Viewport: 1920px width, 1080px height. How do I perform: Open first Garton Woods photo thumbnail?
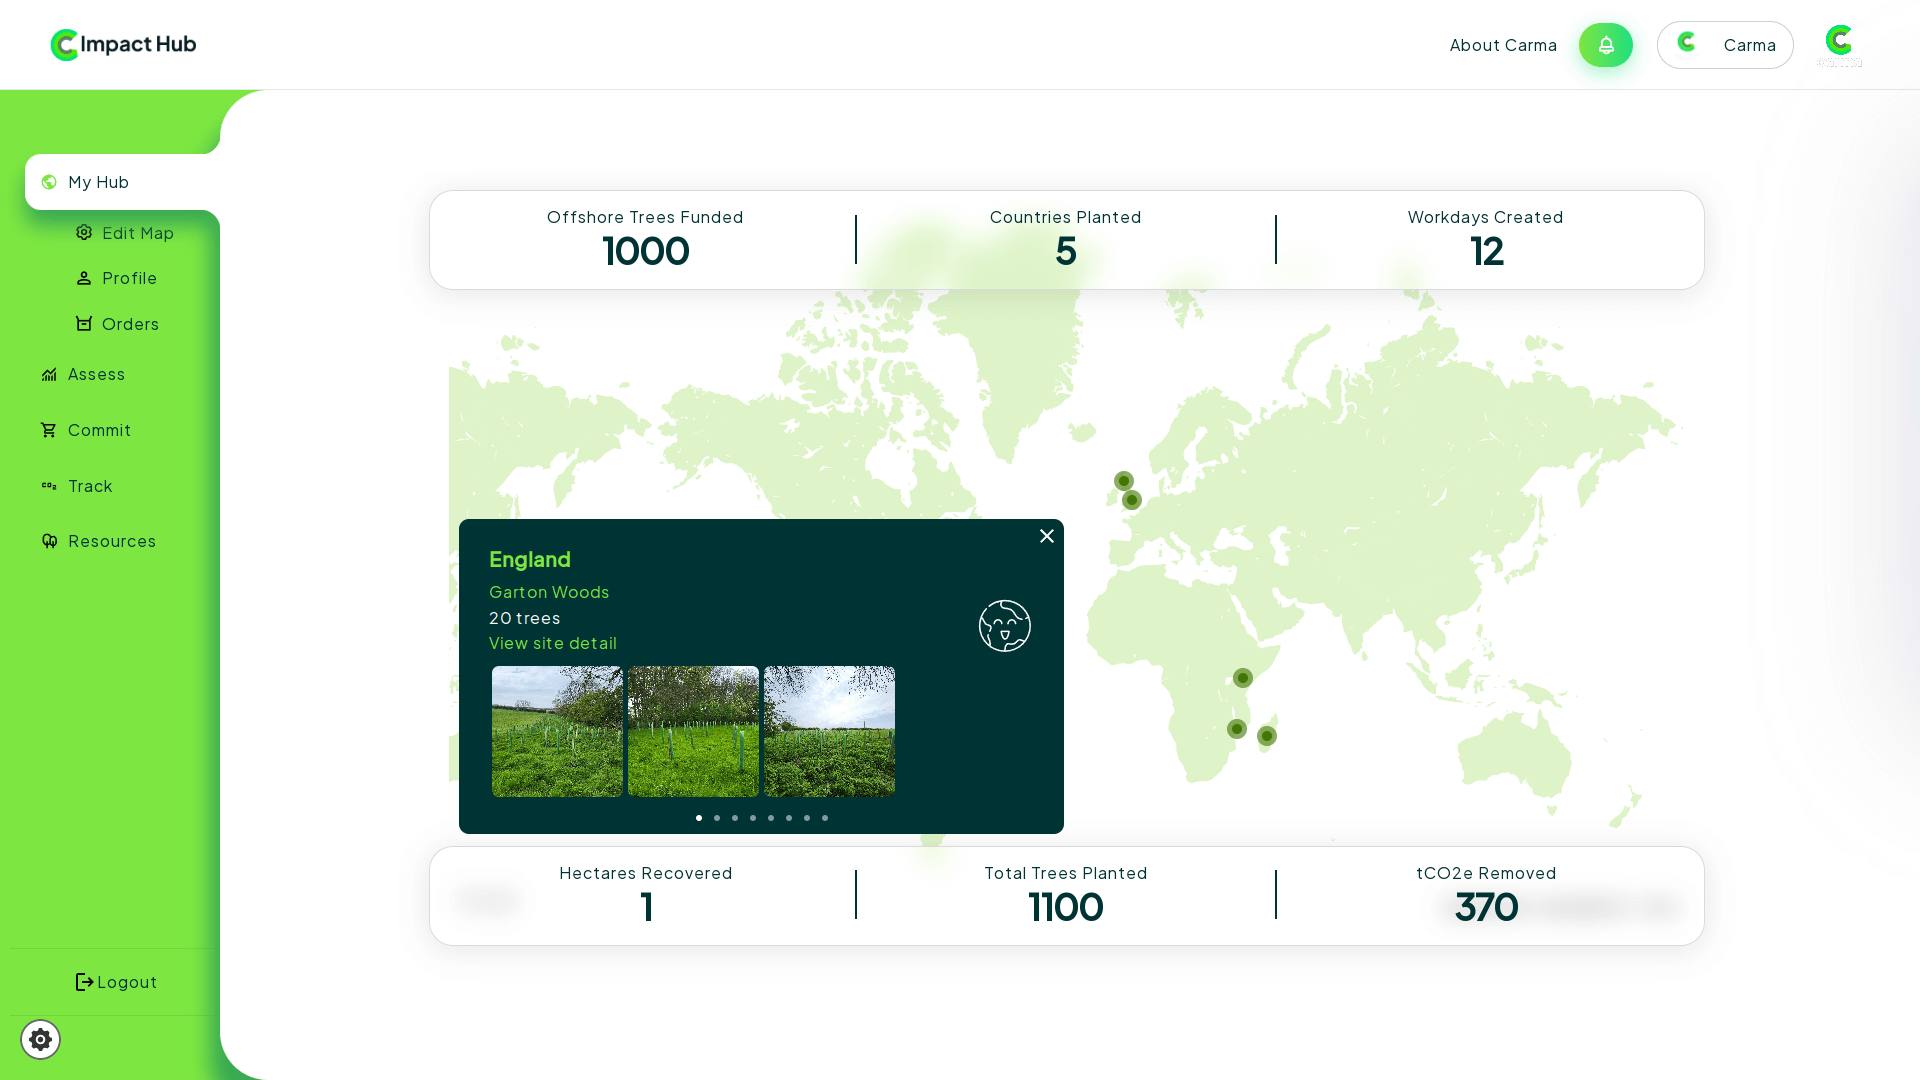557,731
